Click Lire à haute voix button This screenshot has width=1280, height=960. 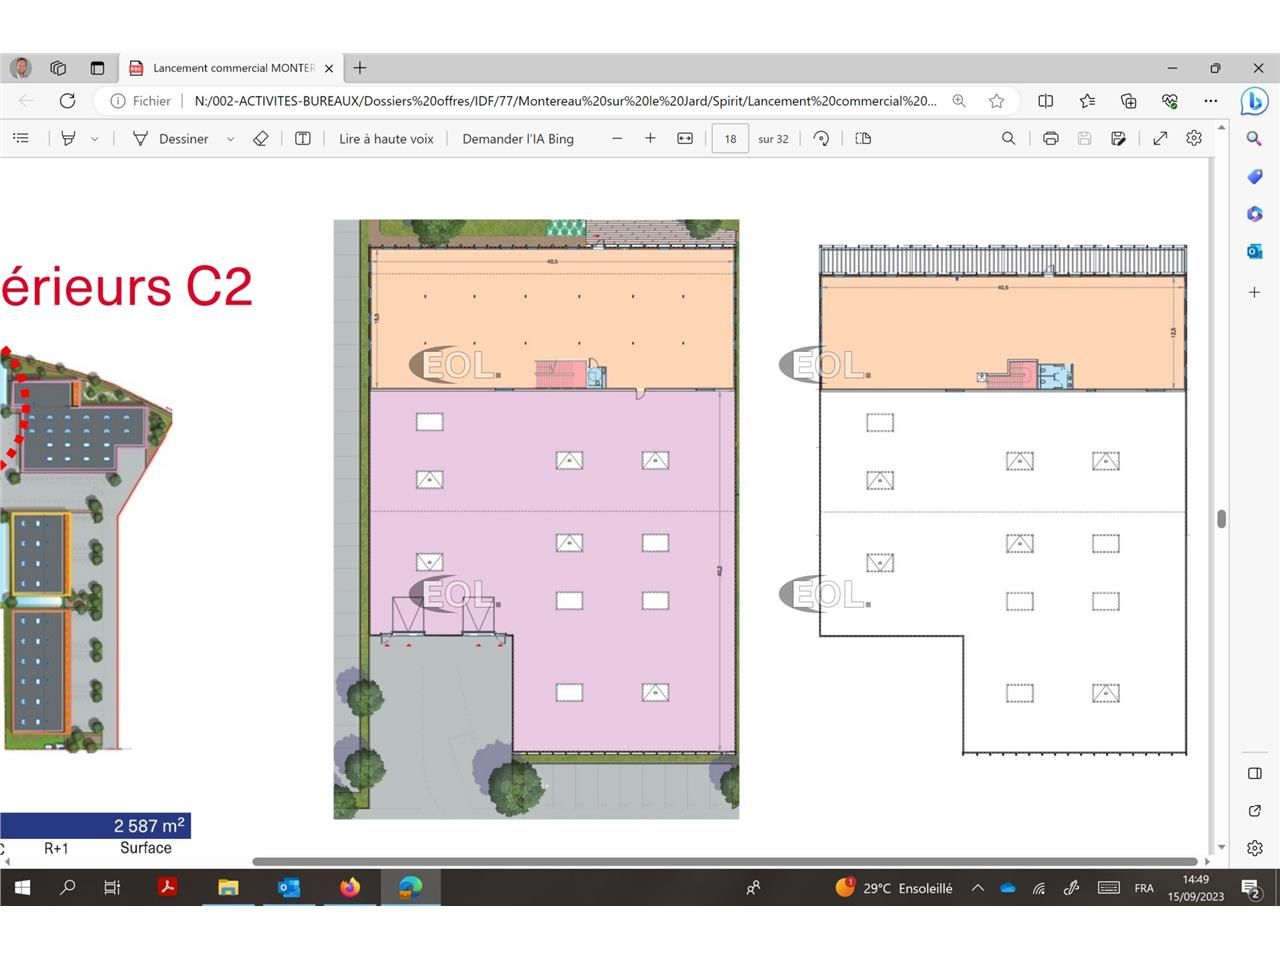click(386, 139)
